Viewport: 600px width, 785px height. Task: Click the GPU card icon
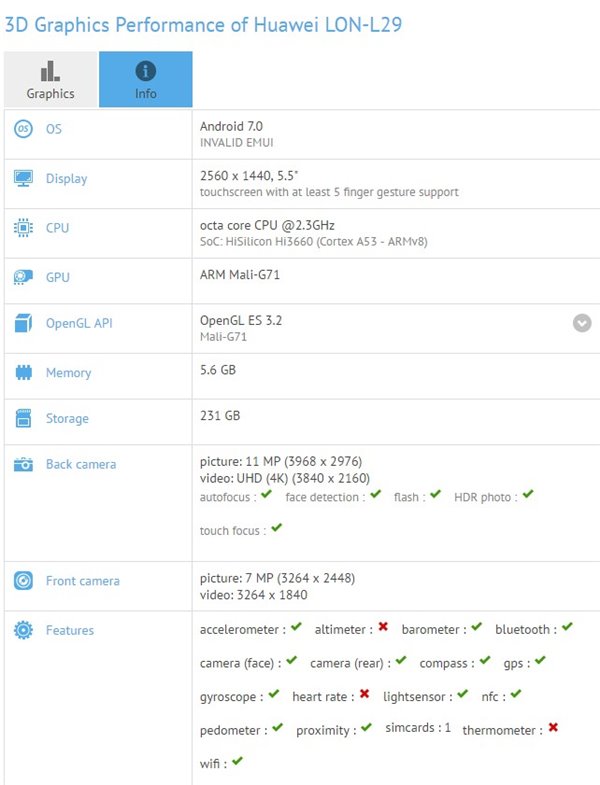coord(23,277)
